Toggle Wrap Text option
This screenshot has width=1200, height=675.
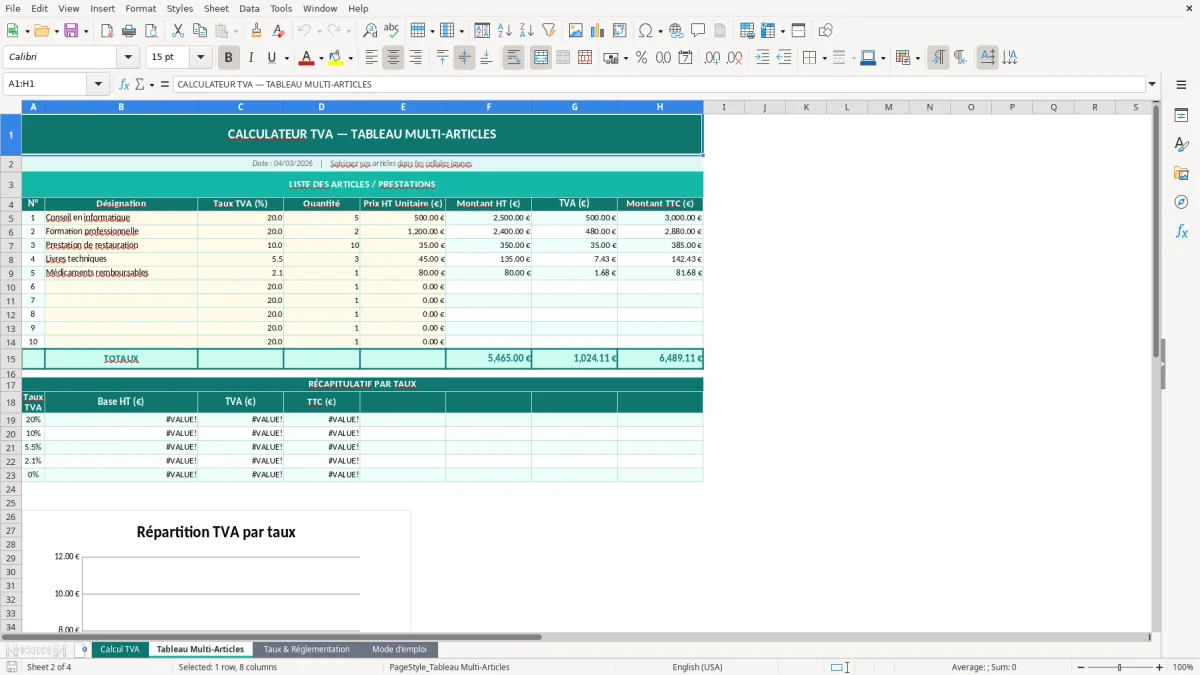tap(513, 58)
